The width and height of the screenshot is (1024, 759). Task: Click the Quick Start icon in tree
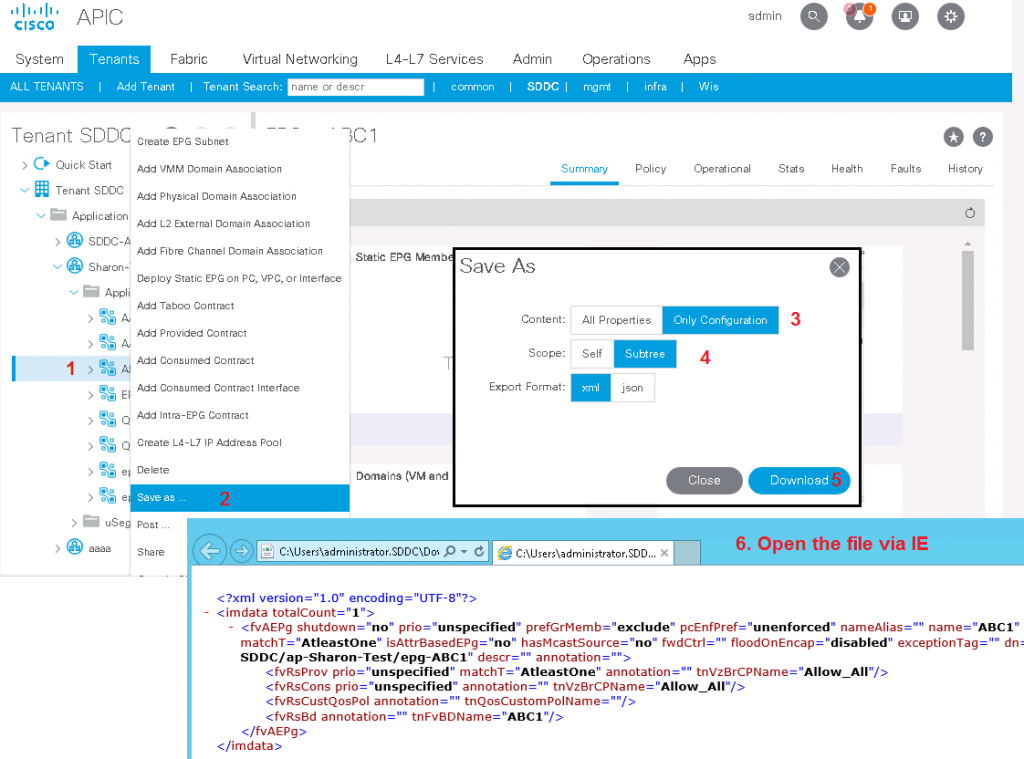[x=42, y=164]
